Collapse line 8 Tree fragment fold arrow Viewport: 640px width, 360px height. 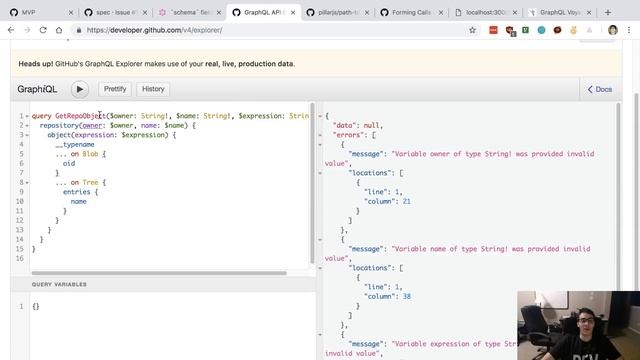point(27,182)
